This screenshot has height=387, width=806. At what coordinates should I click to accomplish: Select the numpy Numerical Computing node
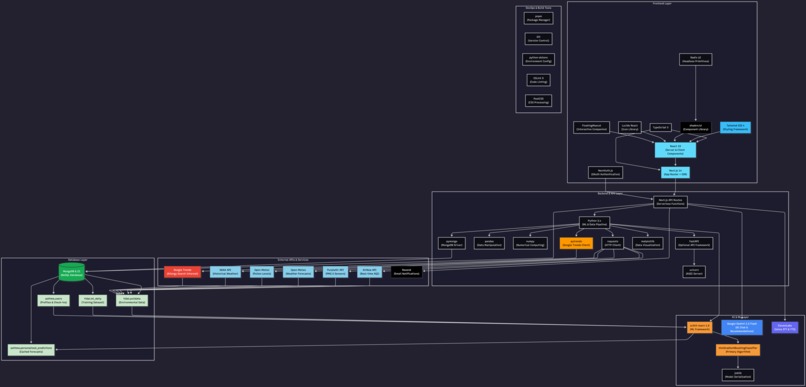click(x=530, y=244)
